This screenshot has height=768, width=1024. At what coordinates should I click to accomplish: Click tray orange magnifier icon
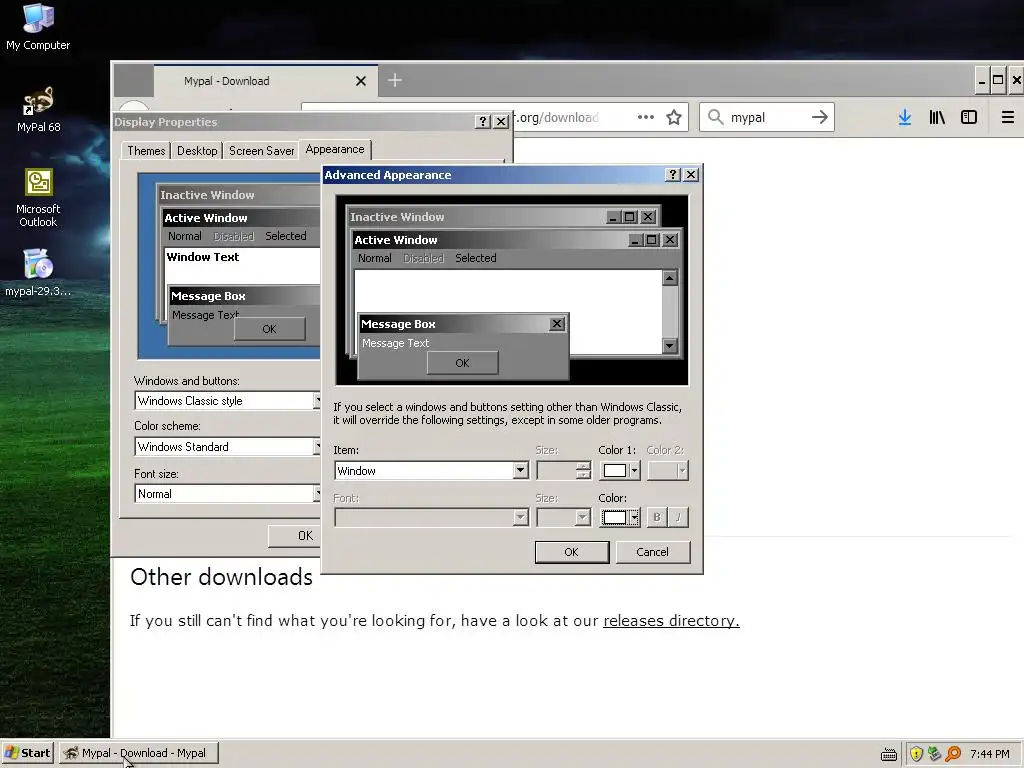click(953, 754)
